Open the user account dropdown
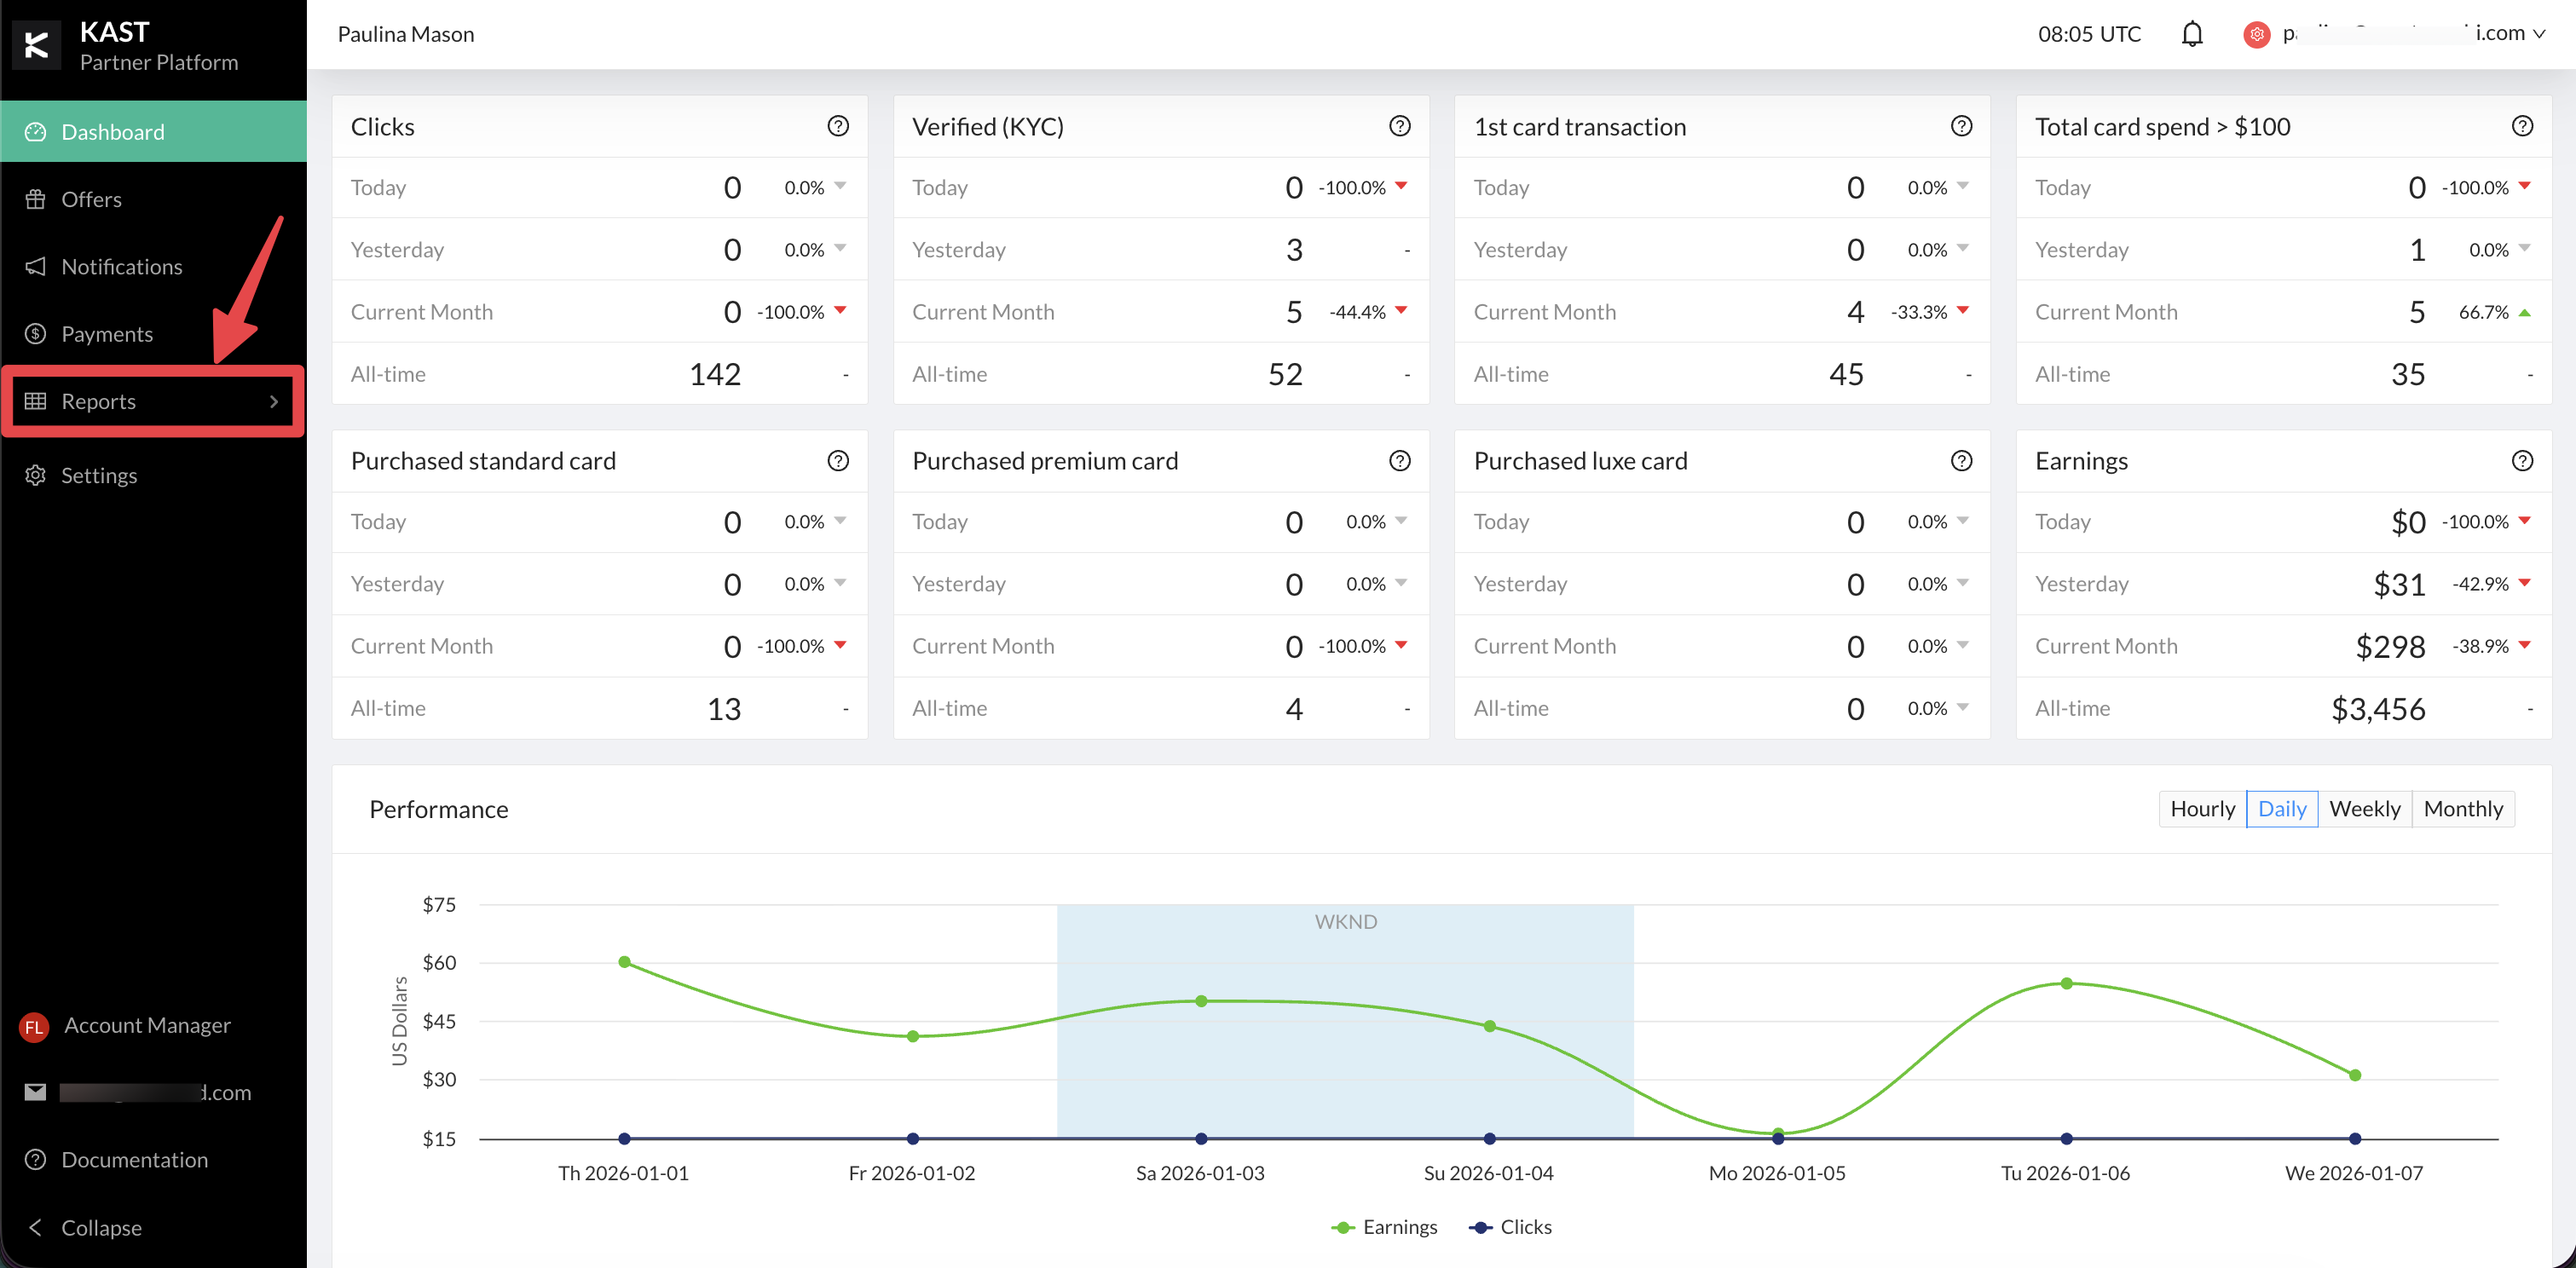 pyautogui.click(x=2394, y=34)
